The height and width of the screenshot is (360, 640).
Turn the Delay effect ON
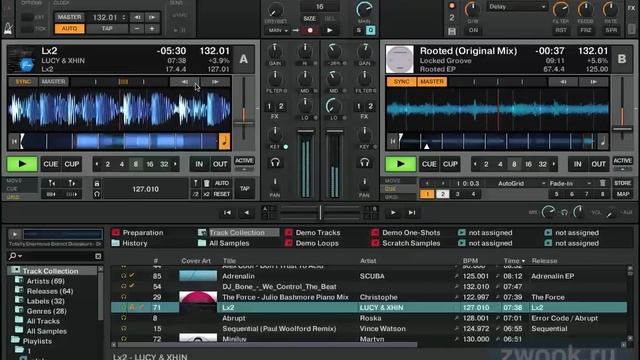pos(473,30)
